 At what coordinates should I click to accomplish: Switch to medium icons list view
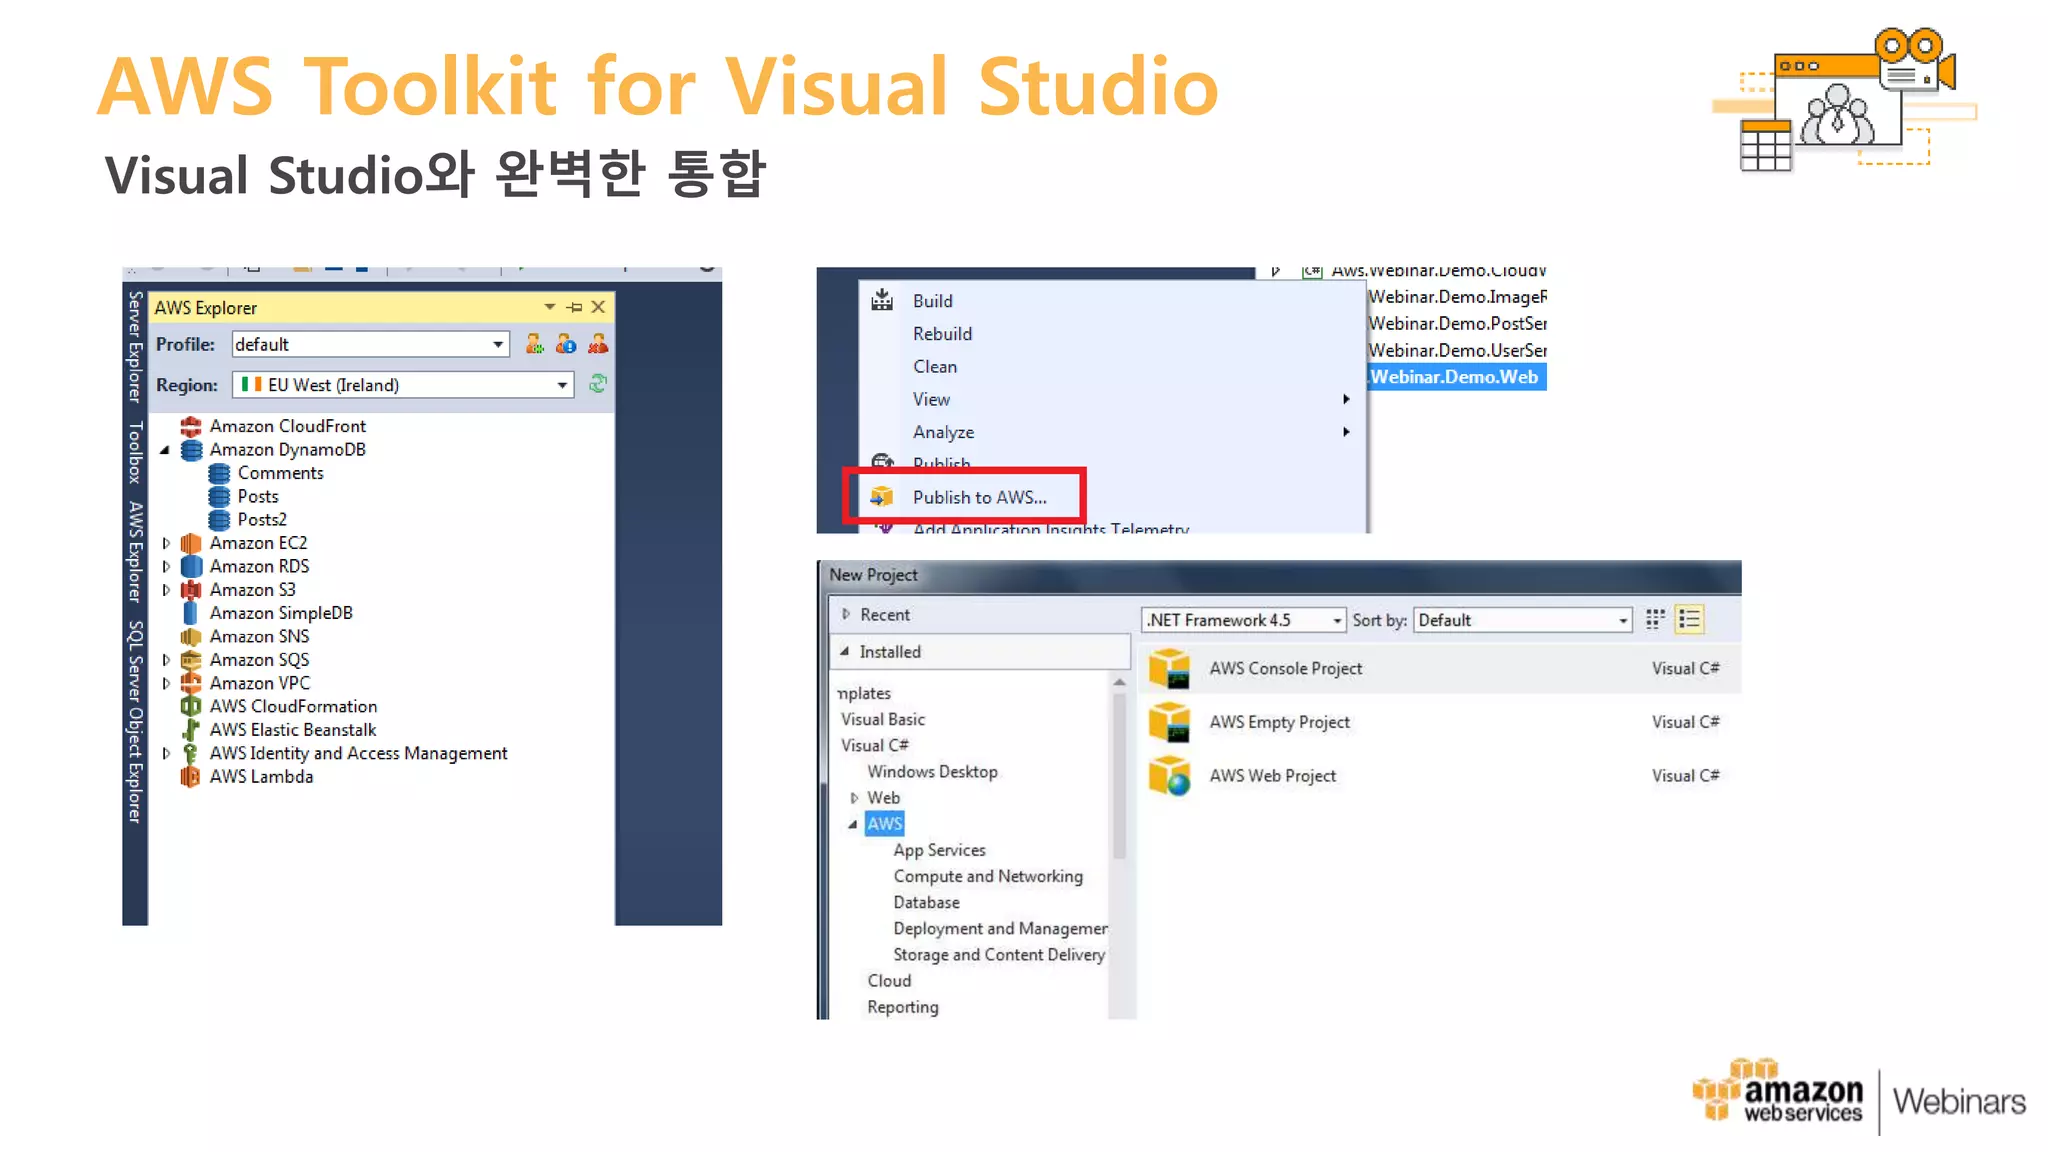(x=1689, y=620)
